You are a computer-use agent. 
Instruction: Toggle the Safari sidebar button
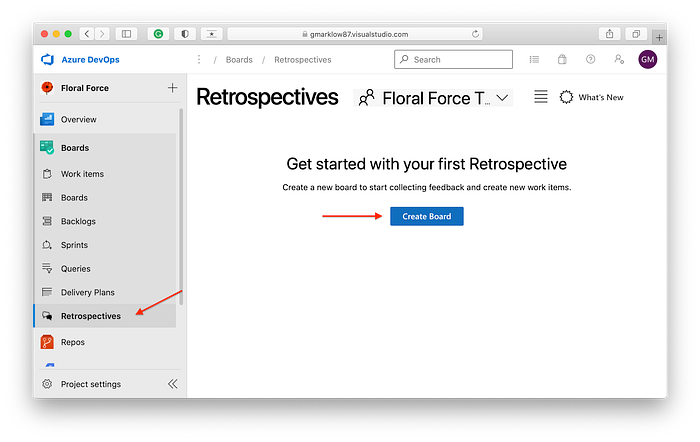(126, 34)
